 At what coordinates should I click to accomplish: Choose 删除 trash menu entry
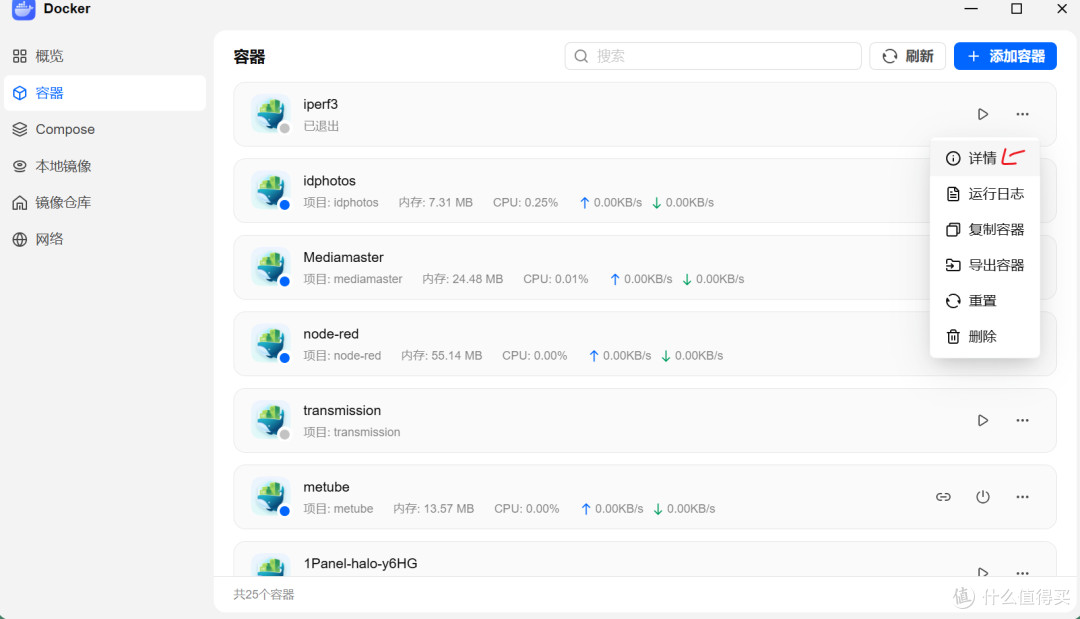(x=984, y=337)
